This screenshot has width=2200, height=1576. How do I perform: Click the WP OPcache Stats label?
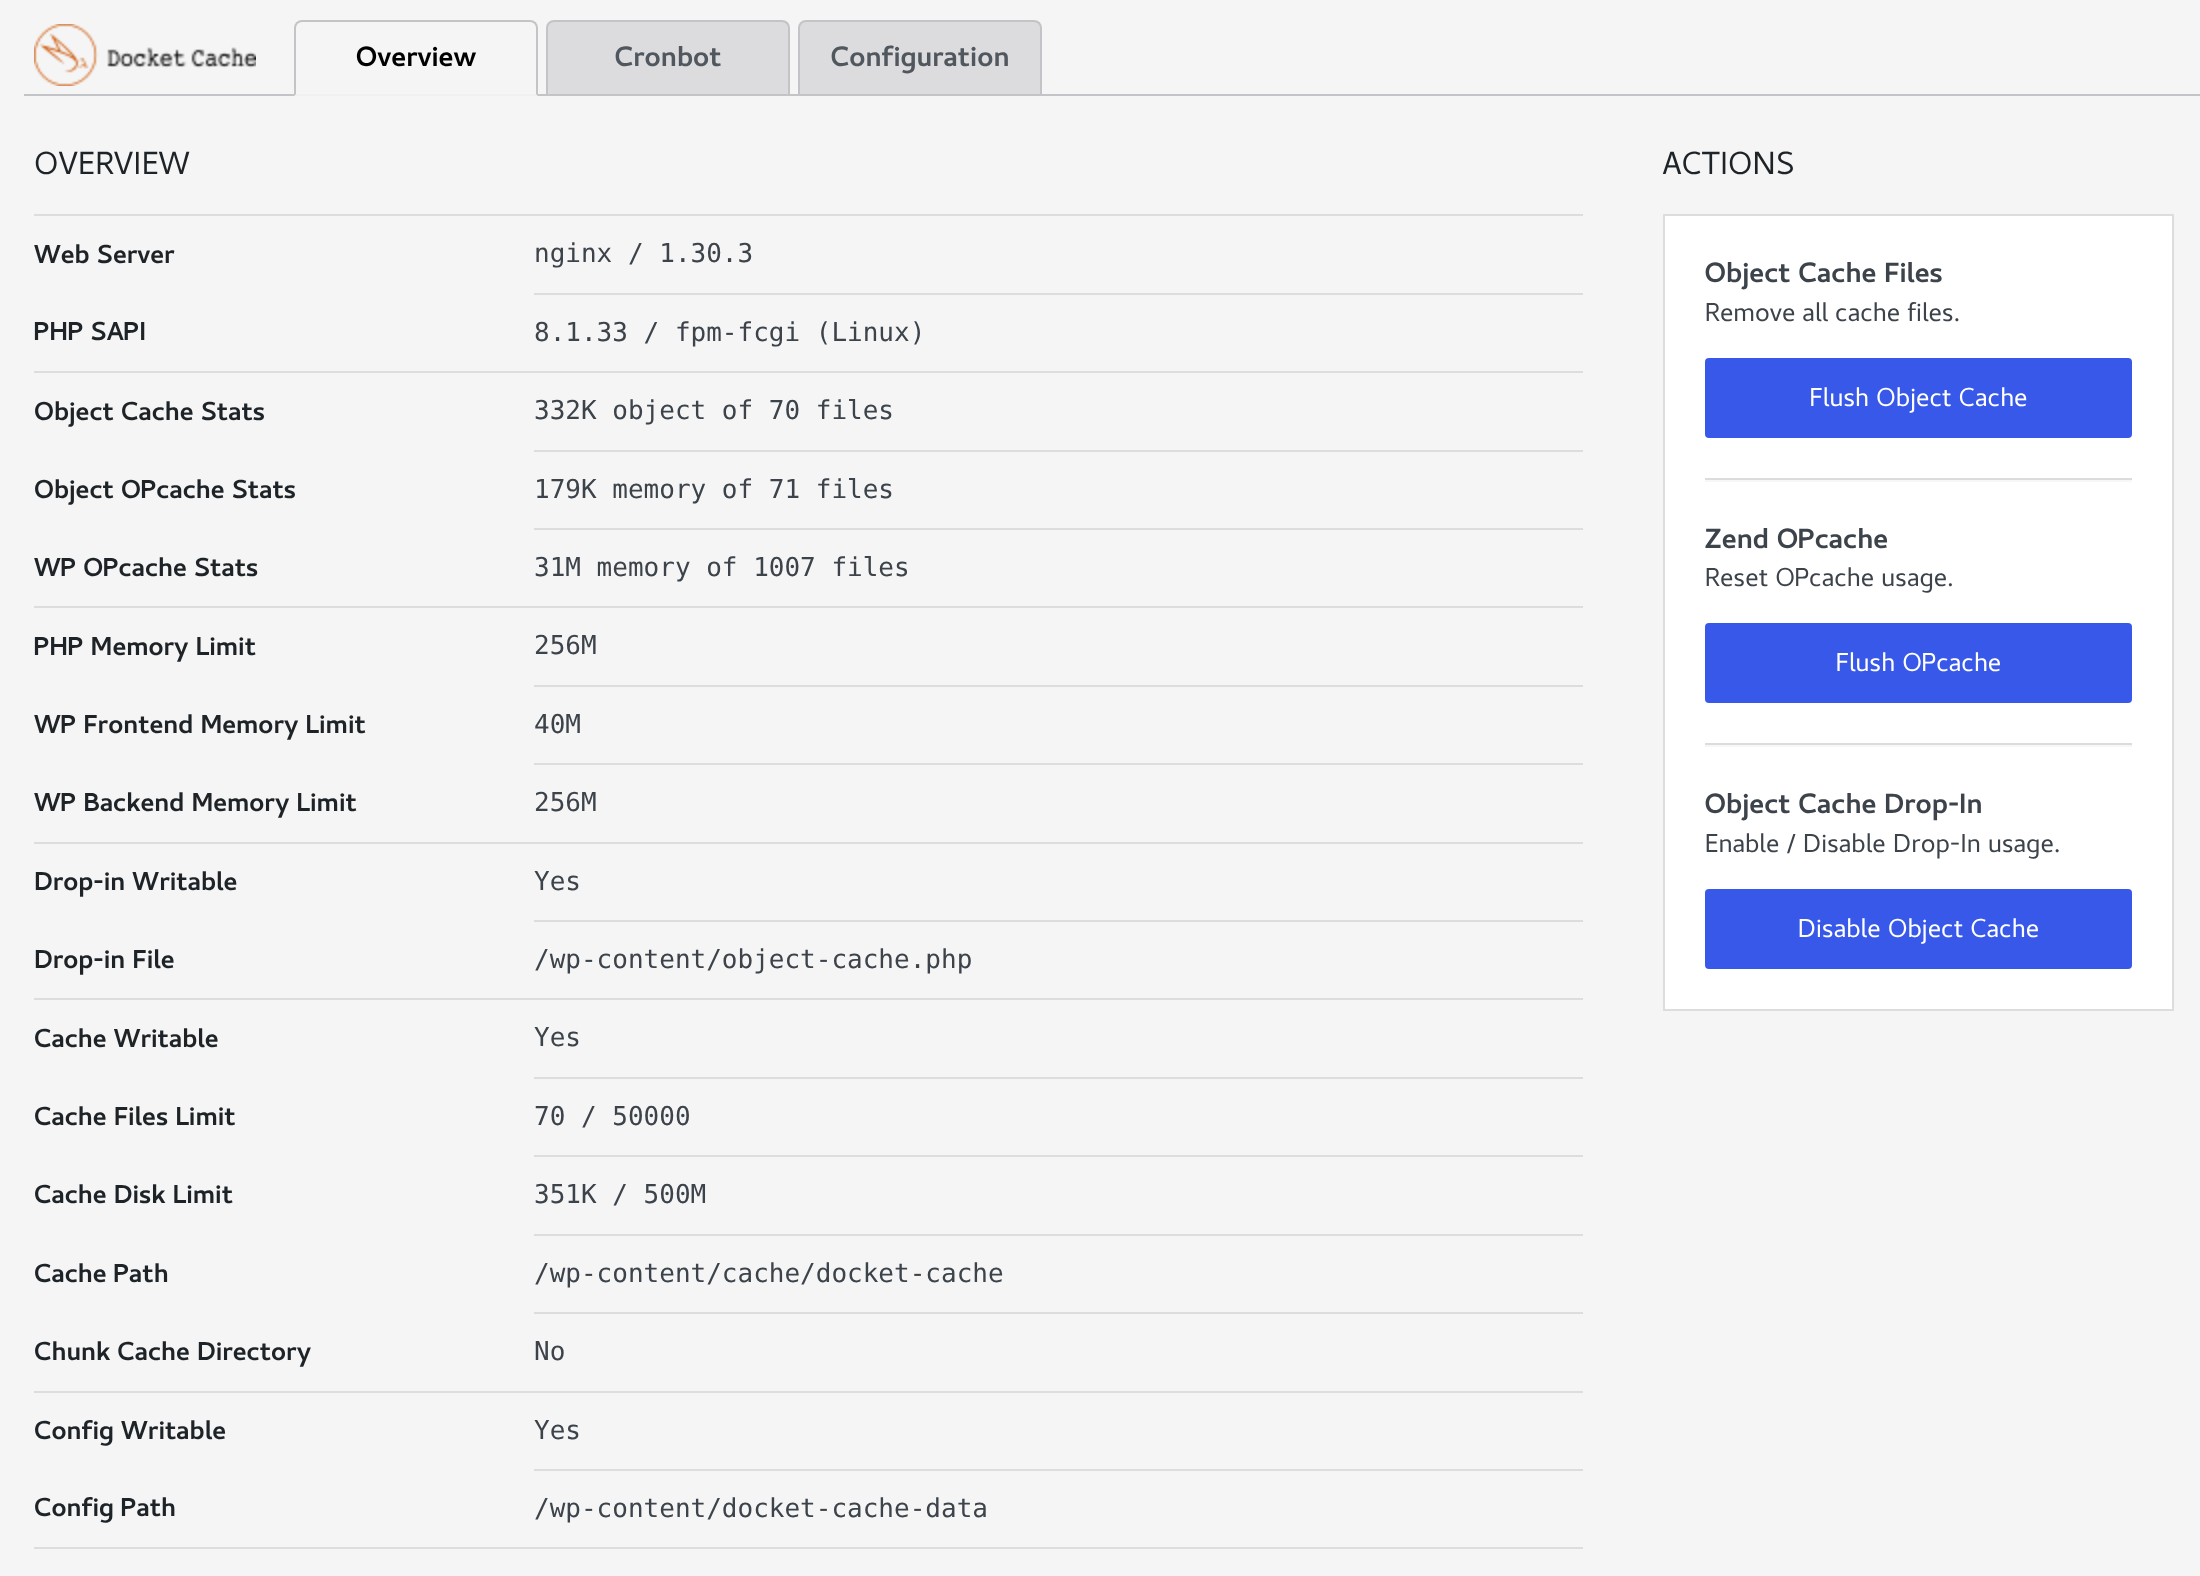point(146,567)
